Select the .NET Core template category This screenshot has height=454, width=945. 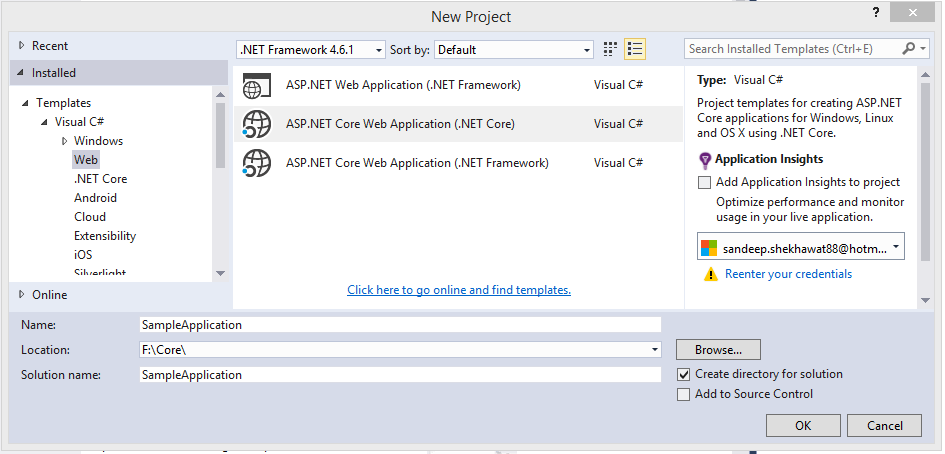101,179
